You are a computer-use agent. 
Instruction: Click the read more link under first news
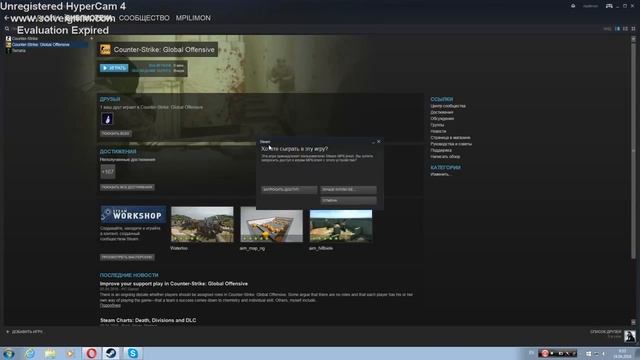pyautogui.click(x=110, y=305)
